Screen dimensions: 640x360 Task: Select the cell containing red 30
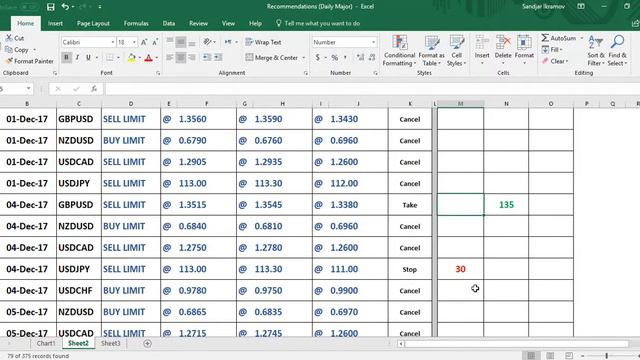tap(460, 269)
